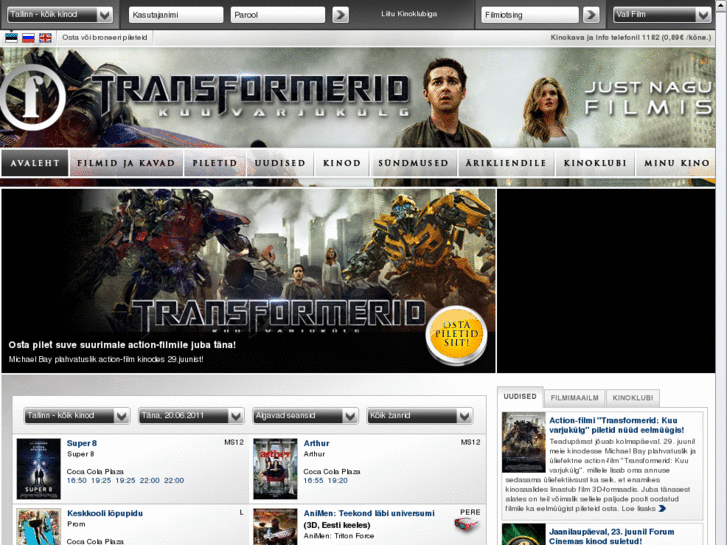This screenshot has width=727, height=545.
Task: Click Osta või broneeri pileteid link
Action: point(104,37)
